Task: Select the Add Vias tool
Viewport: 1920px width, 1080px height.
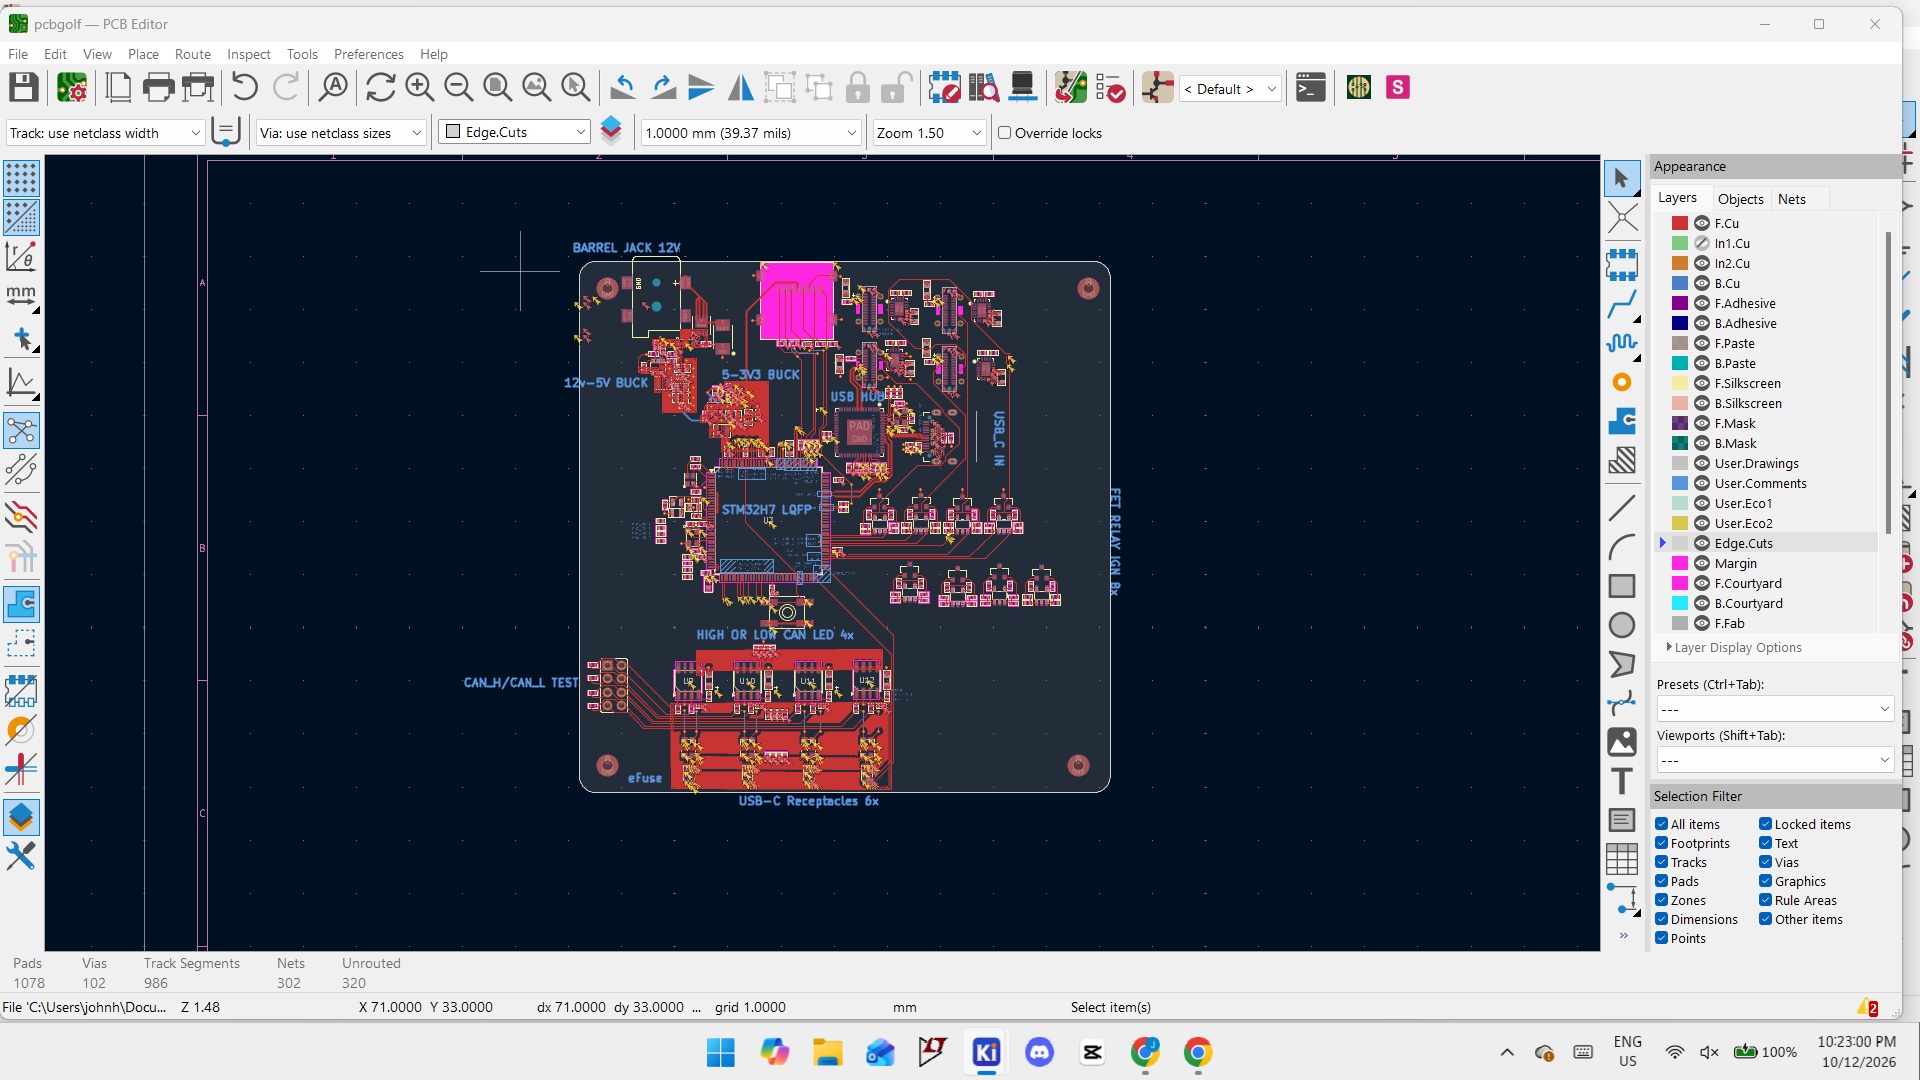Action: coord(1622,382)
